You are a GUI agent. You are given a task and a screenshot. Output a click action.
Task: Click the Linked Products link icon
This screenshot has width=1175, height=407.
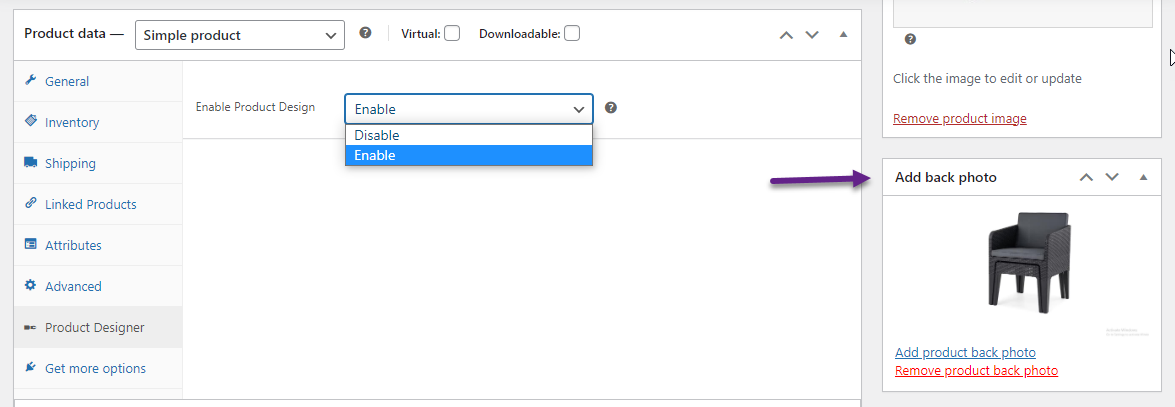click(x=31, y=203)
